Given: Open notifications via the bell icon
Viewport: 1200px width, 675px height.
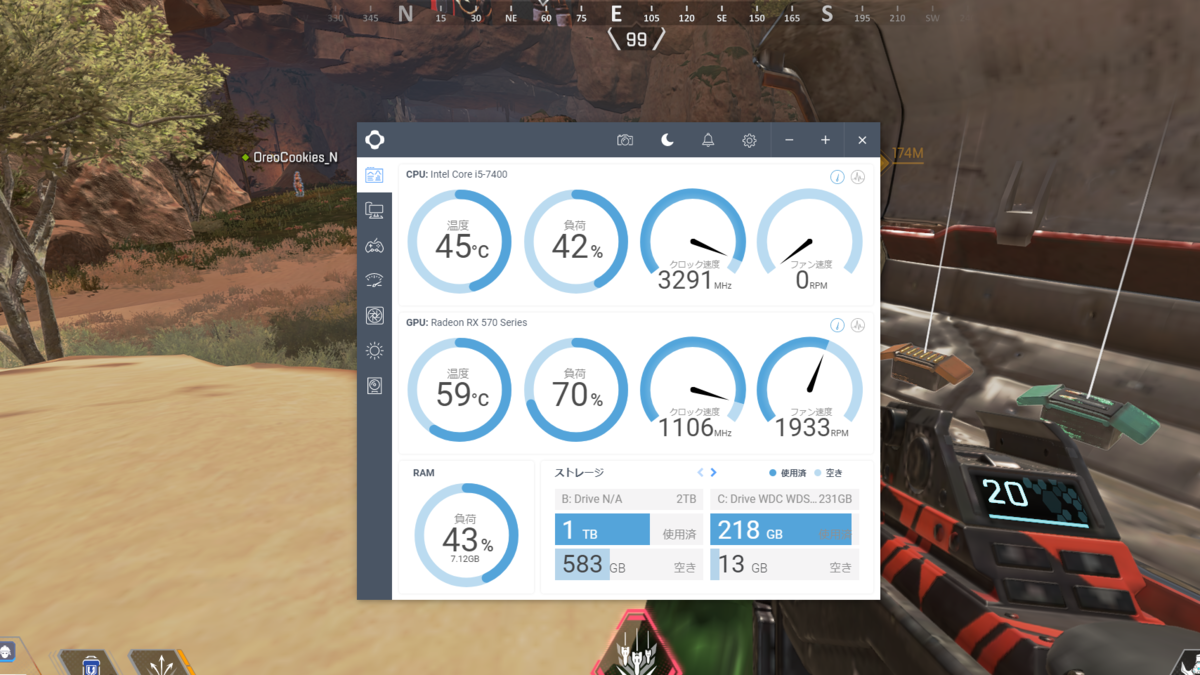Looking at the screenshot, I should click(x=708, y=140).
